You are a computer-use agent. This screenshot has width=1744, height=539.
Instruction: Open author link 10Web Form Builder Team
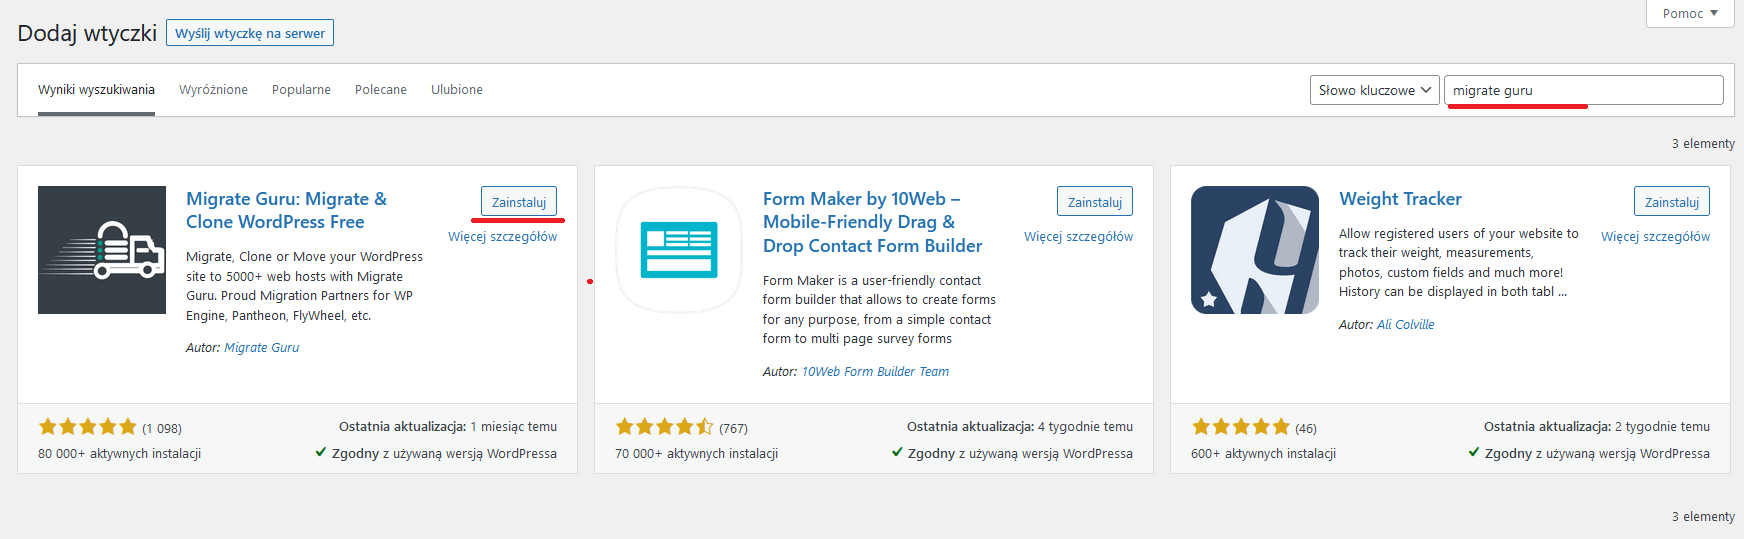click(x=875, y=372)
